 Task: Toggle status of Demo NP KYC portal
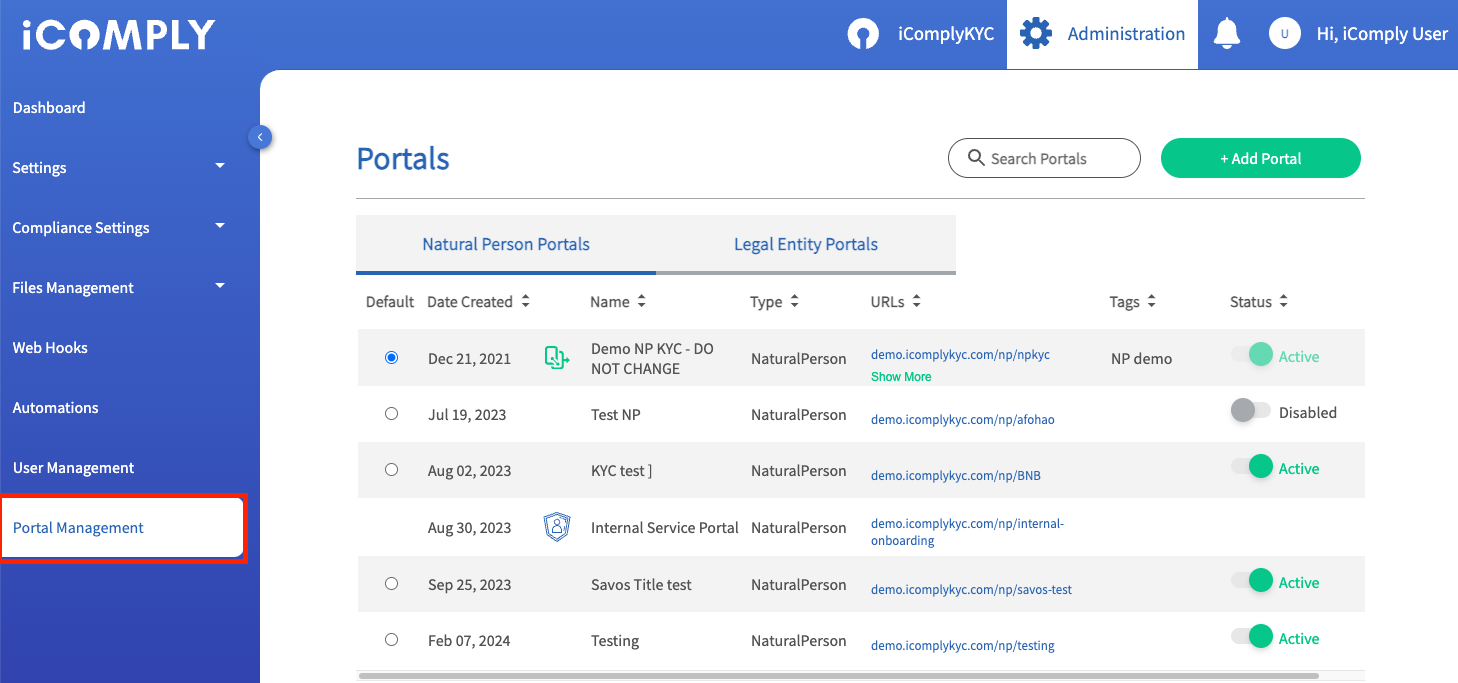click(x=1252, y=354)
